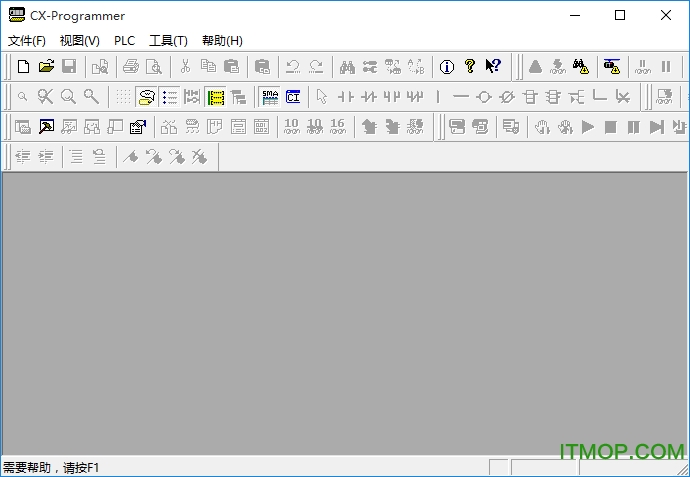Open print preview with the magnifier page icon
690x477 pixels.
pyautogui.click(x=154, y=66)
